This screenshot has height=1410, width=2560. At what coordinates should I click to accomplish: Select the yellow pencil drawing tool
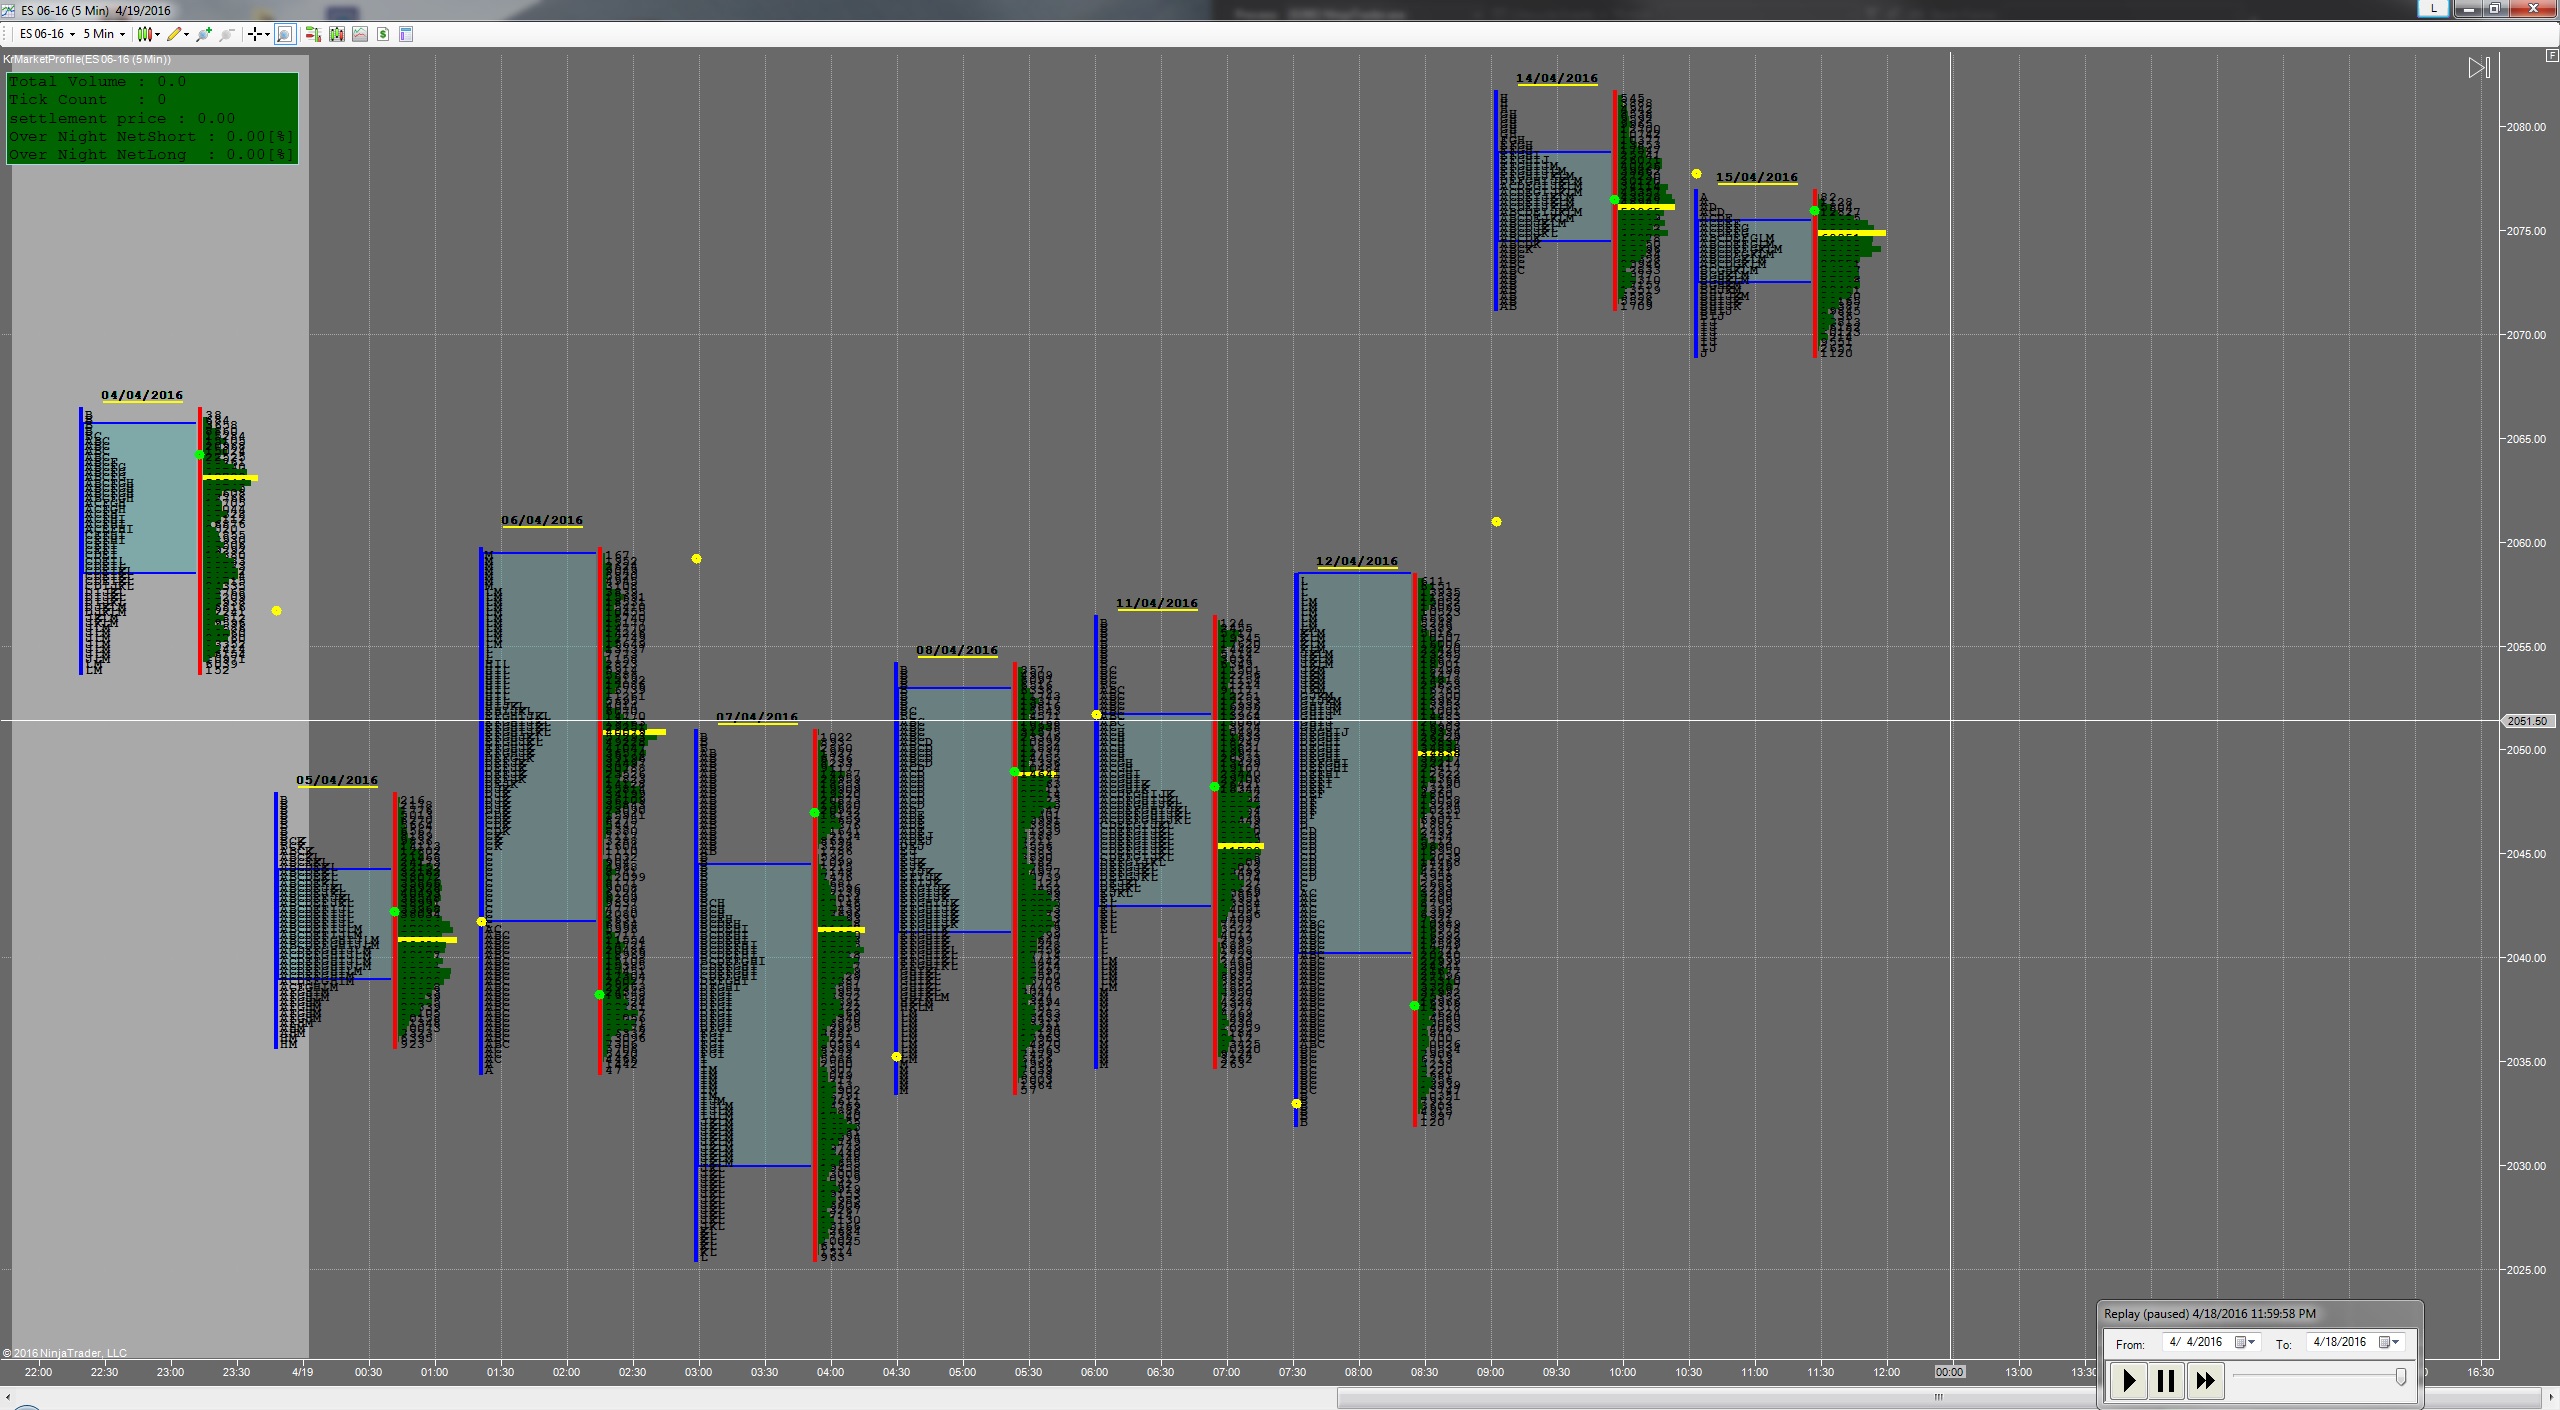point(175,34)
